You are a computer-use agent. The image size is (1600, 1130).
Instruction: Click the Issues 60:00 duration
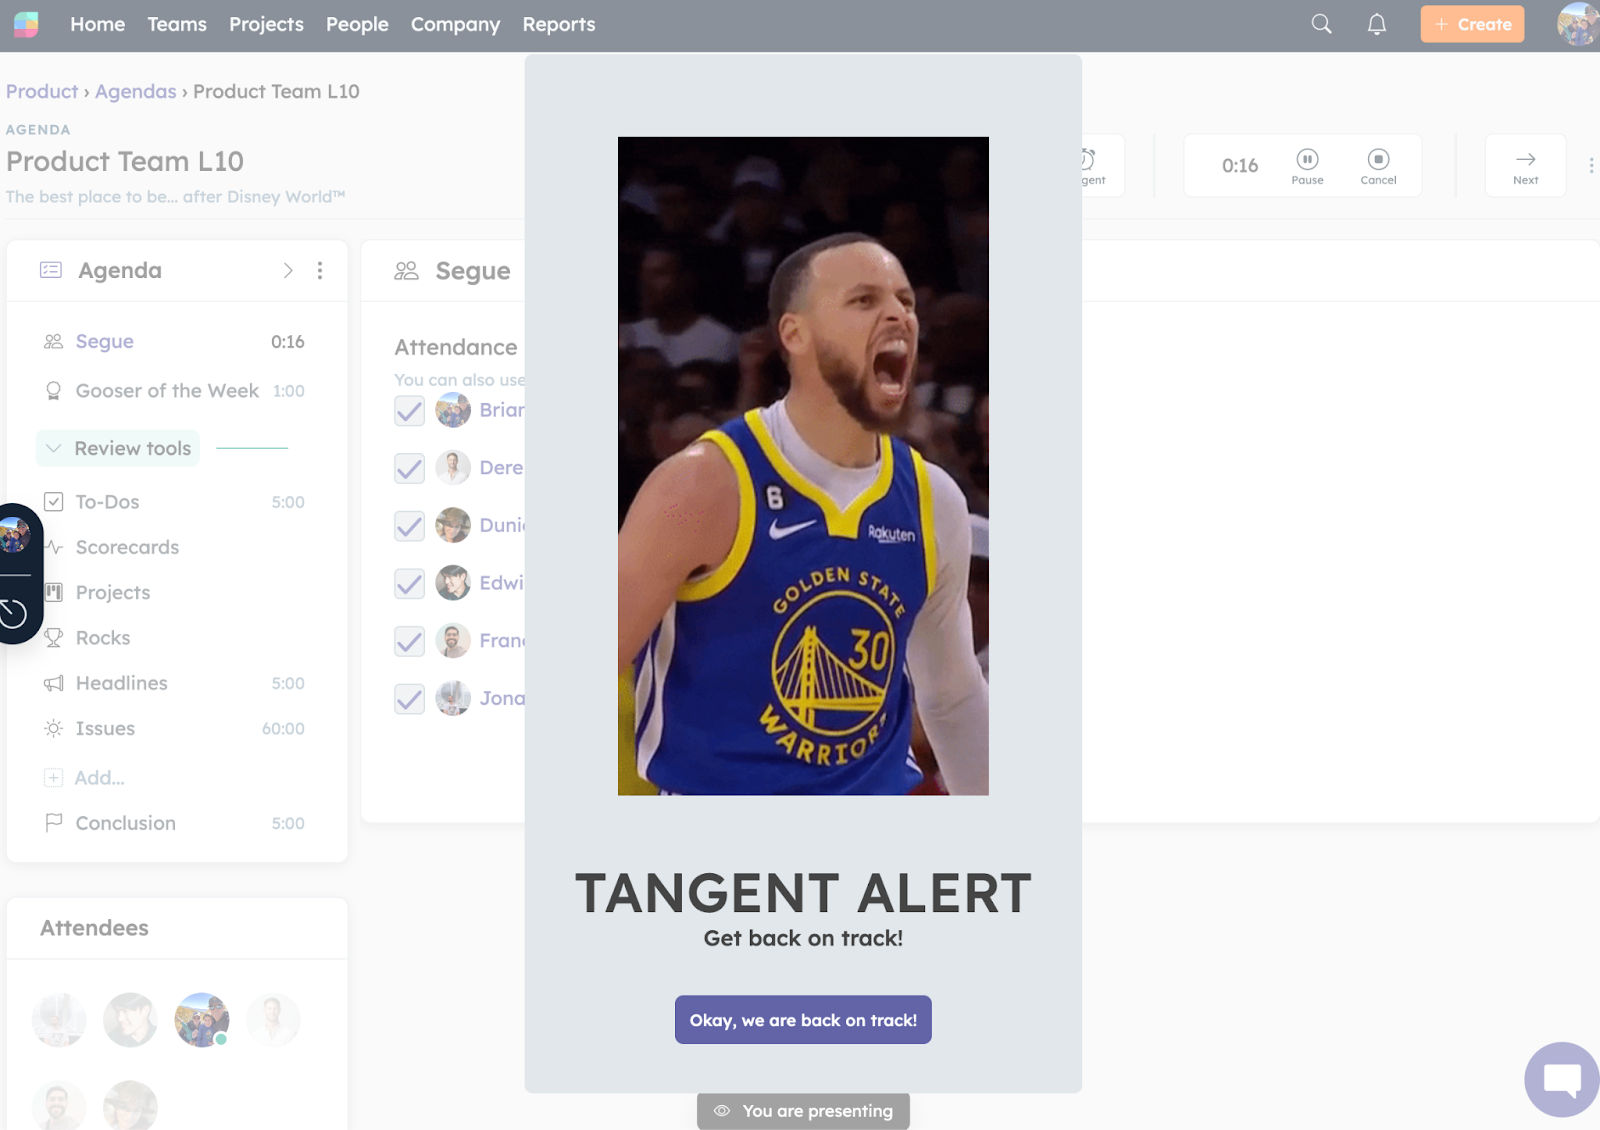pos(283,729)
